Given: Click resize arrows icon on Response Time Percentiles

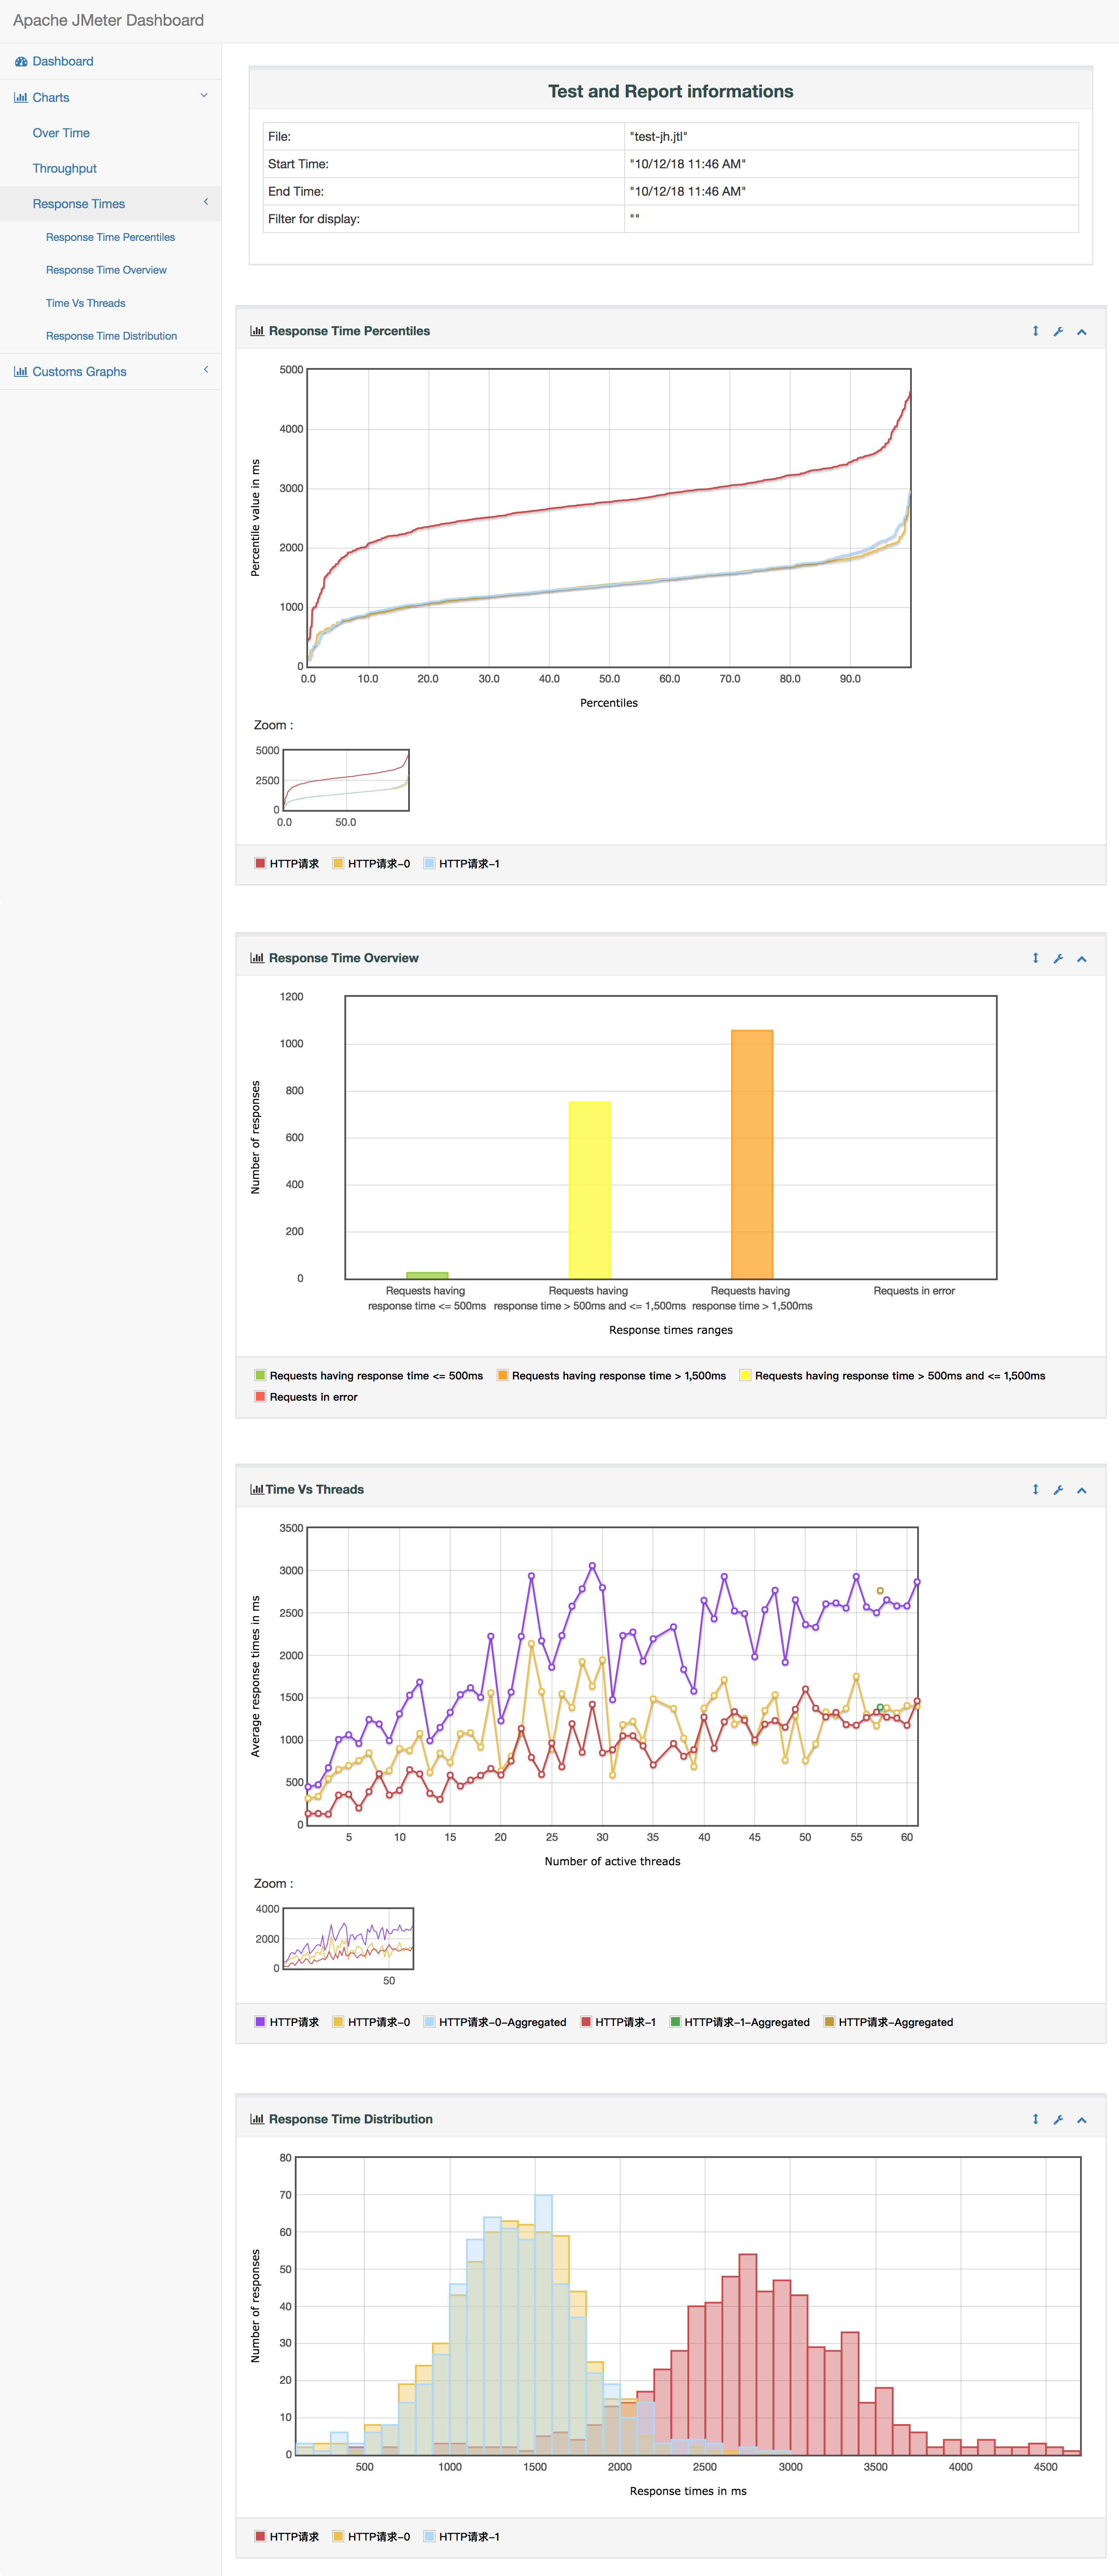Looking at the screenshot, I should coord(1035,331).
